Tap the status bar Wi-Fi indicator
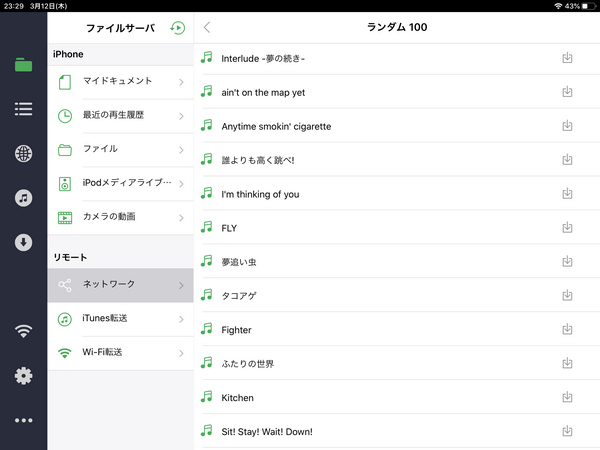The height and width of the screenshot is (450, 600). [x=558, y=6]
